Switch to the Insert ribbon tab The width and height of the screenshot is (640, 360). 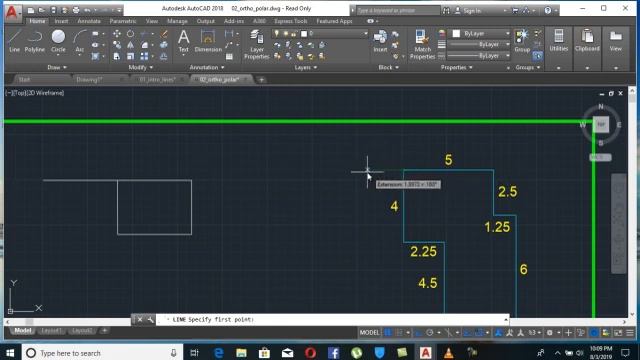tap(61, 21)
